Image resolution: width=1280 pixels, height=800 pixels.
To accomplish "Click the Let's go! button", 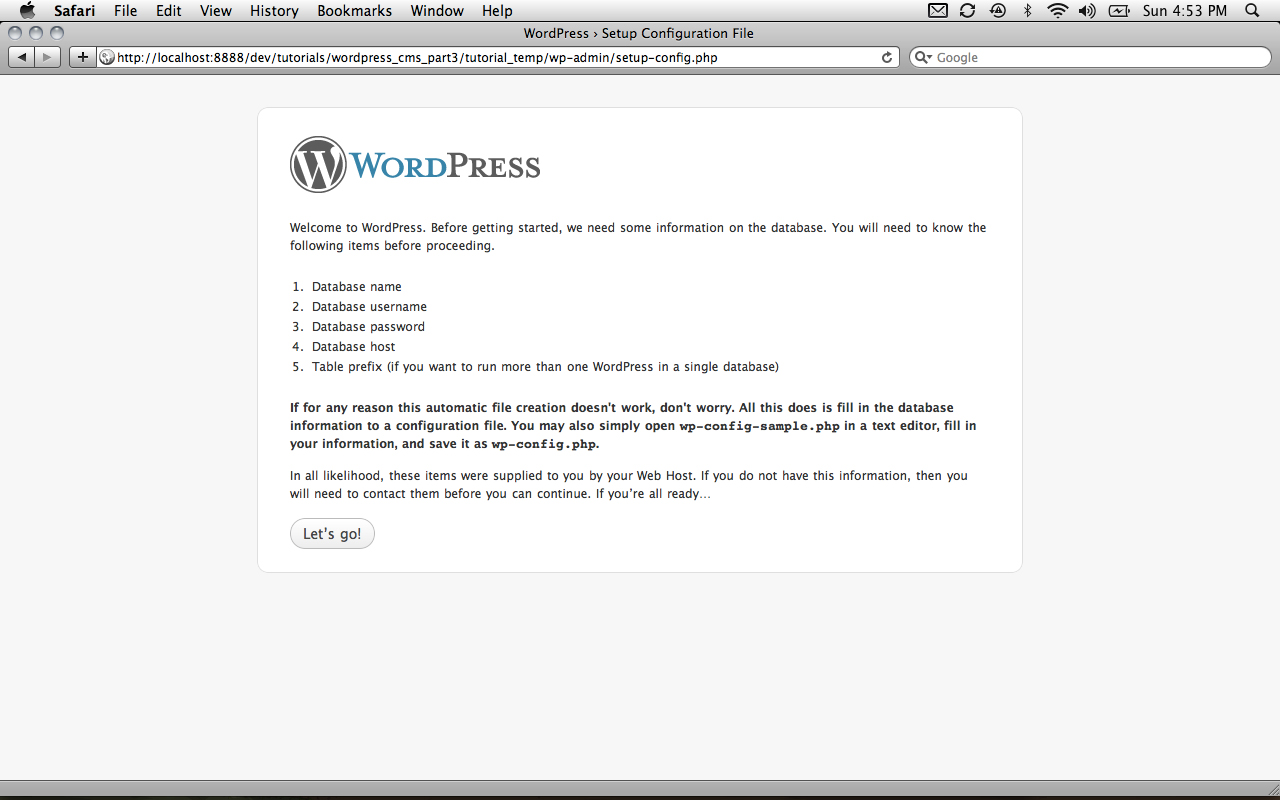I will point(332,534).
